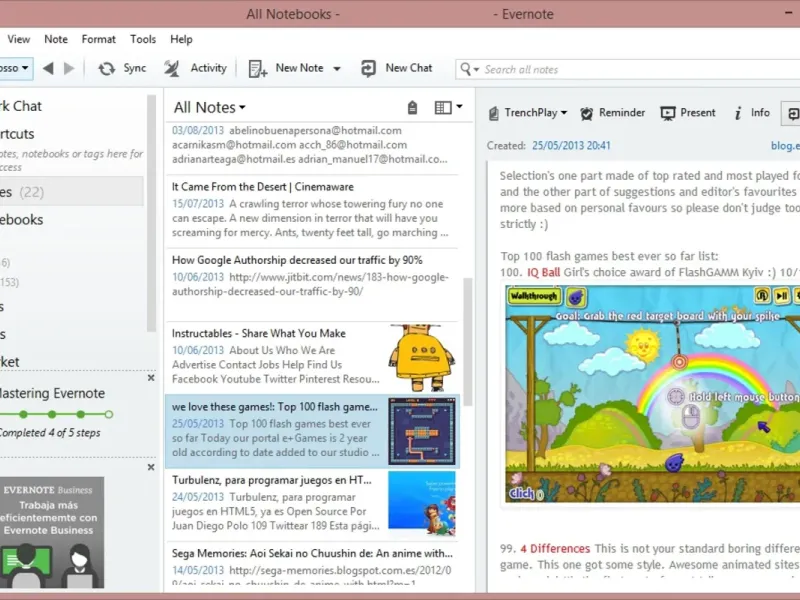The width and height of the screenshot is (800, 600).
Task: Click the reminders icon in All Notes header
Action: point(412,108)
